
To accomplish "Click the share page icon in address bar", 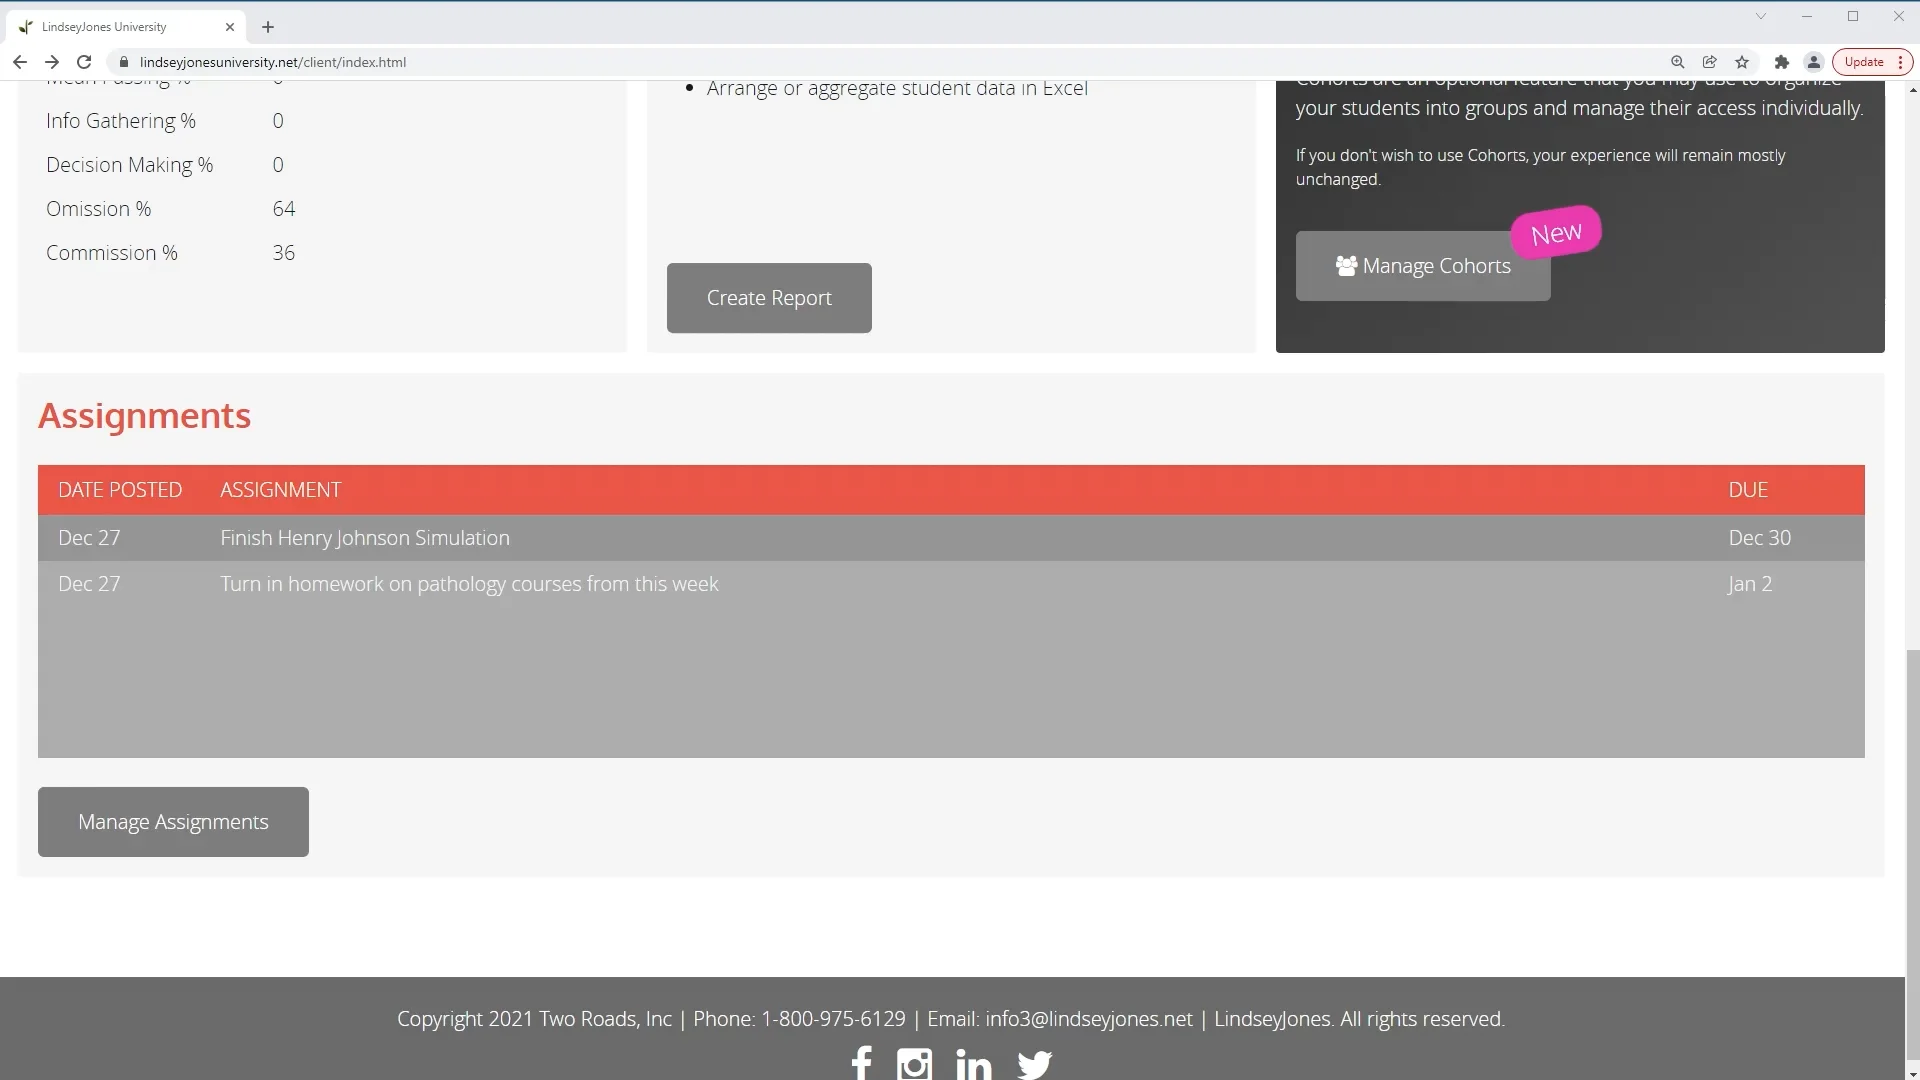I will tap(1709, 62).
